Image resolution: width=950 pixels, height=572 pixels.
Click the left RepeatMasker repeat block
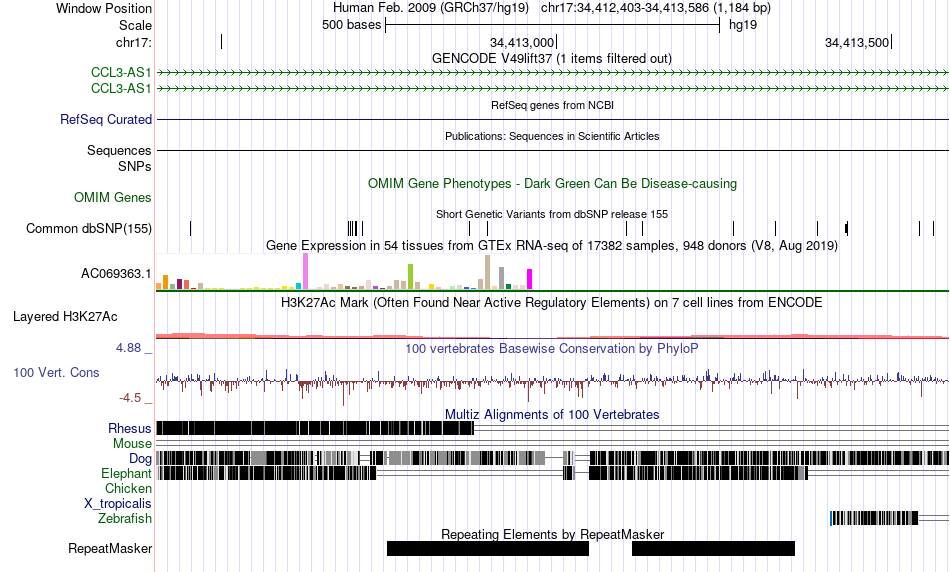(x=488, y=548)
